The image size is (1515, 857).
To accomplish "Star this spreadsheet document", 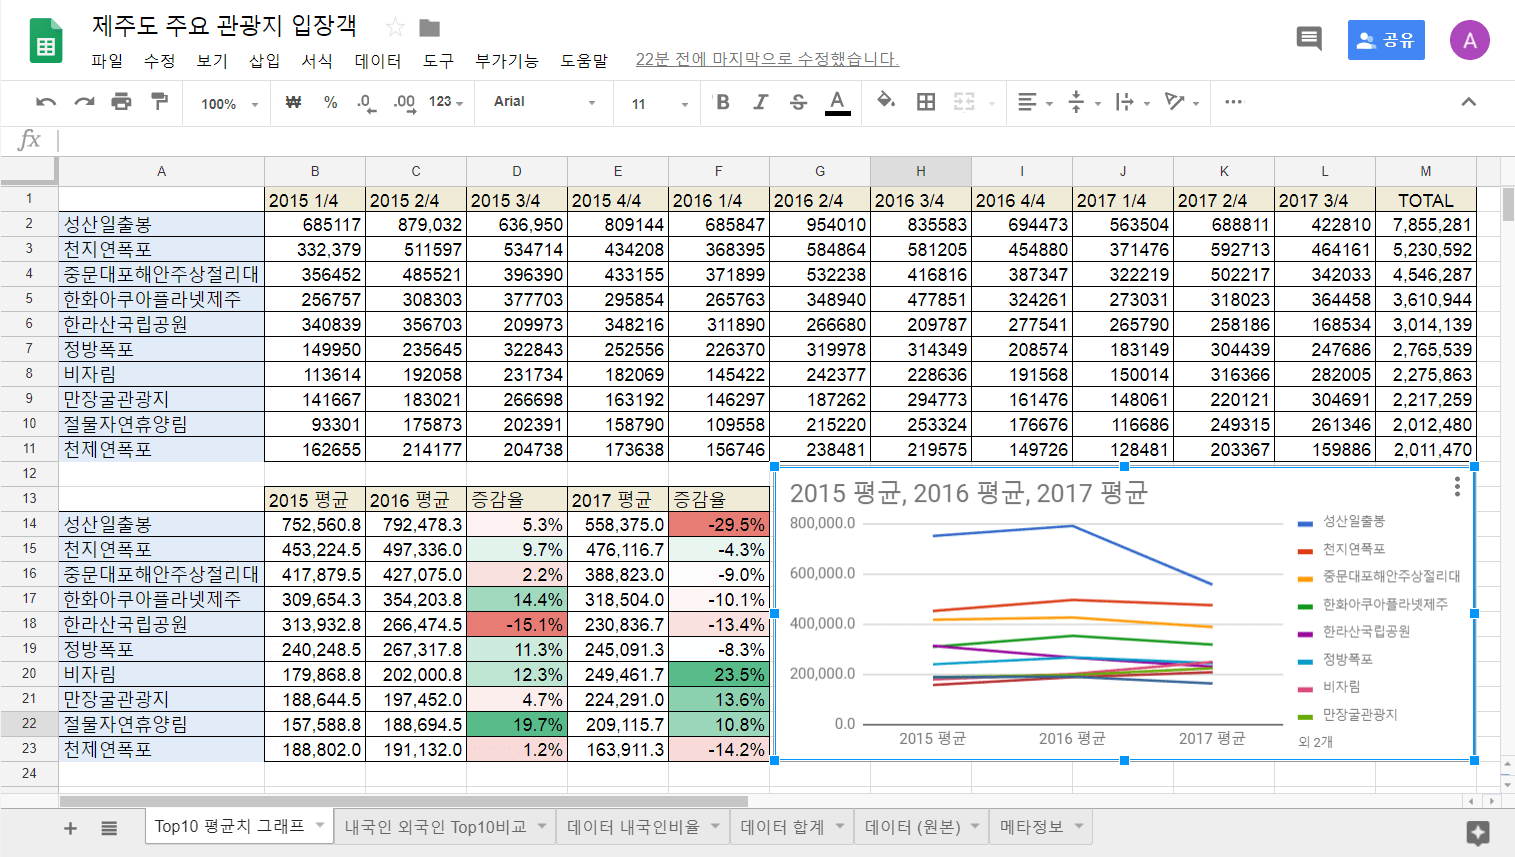I will point(395,27).
